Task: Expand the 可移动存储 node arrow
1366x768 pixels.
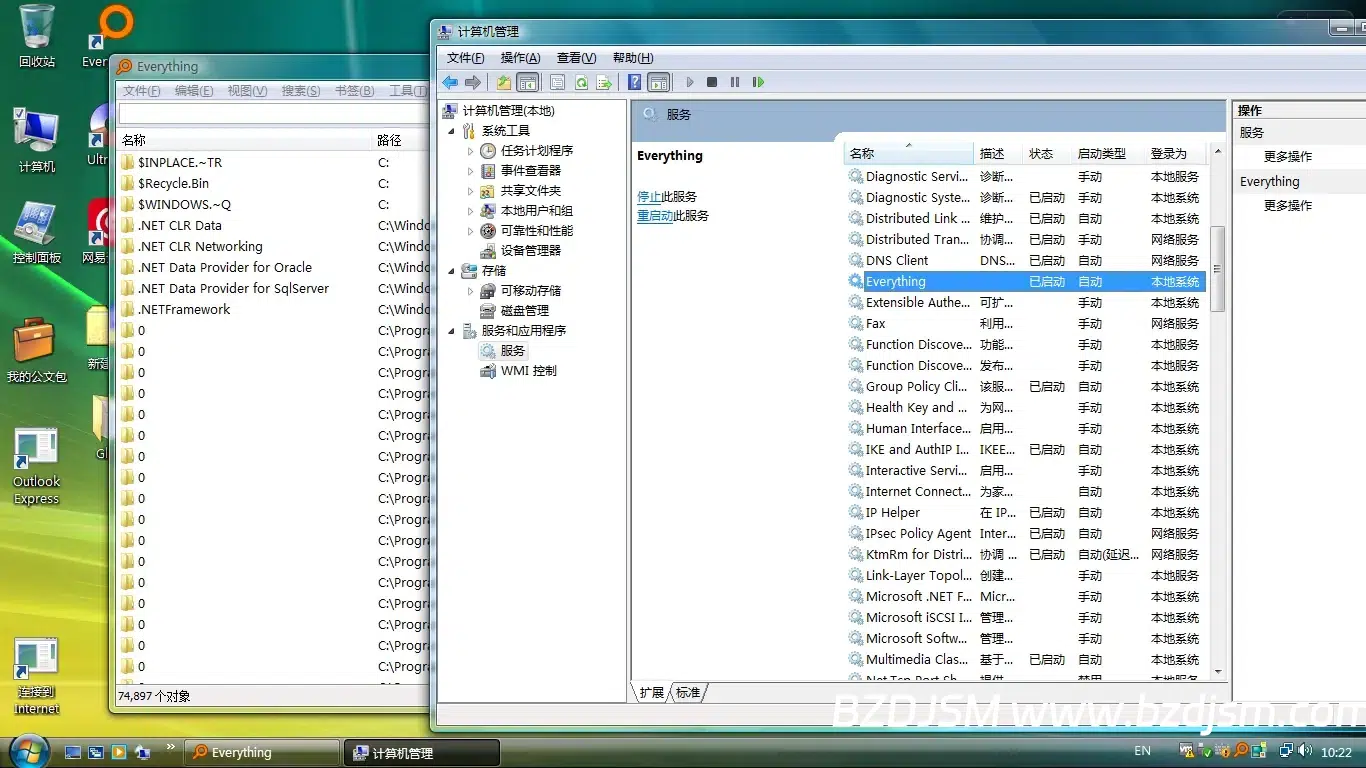Action: 470,291
